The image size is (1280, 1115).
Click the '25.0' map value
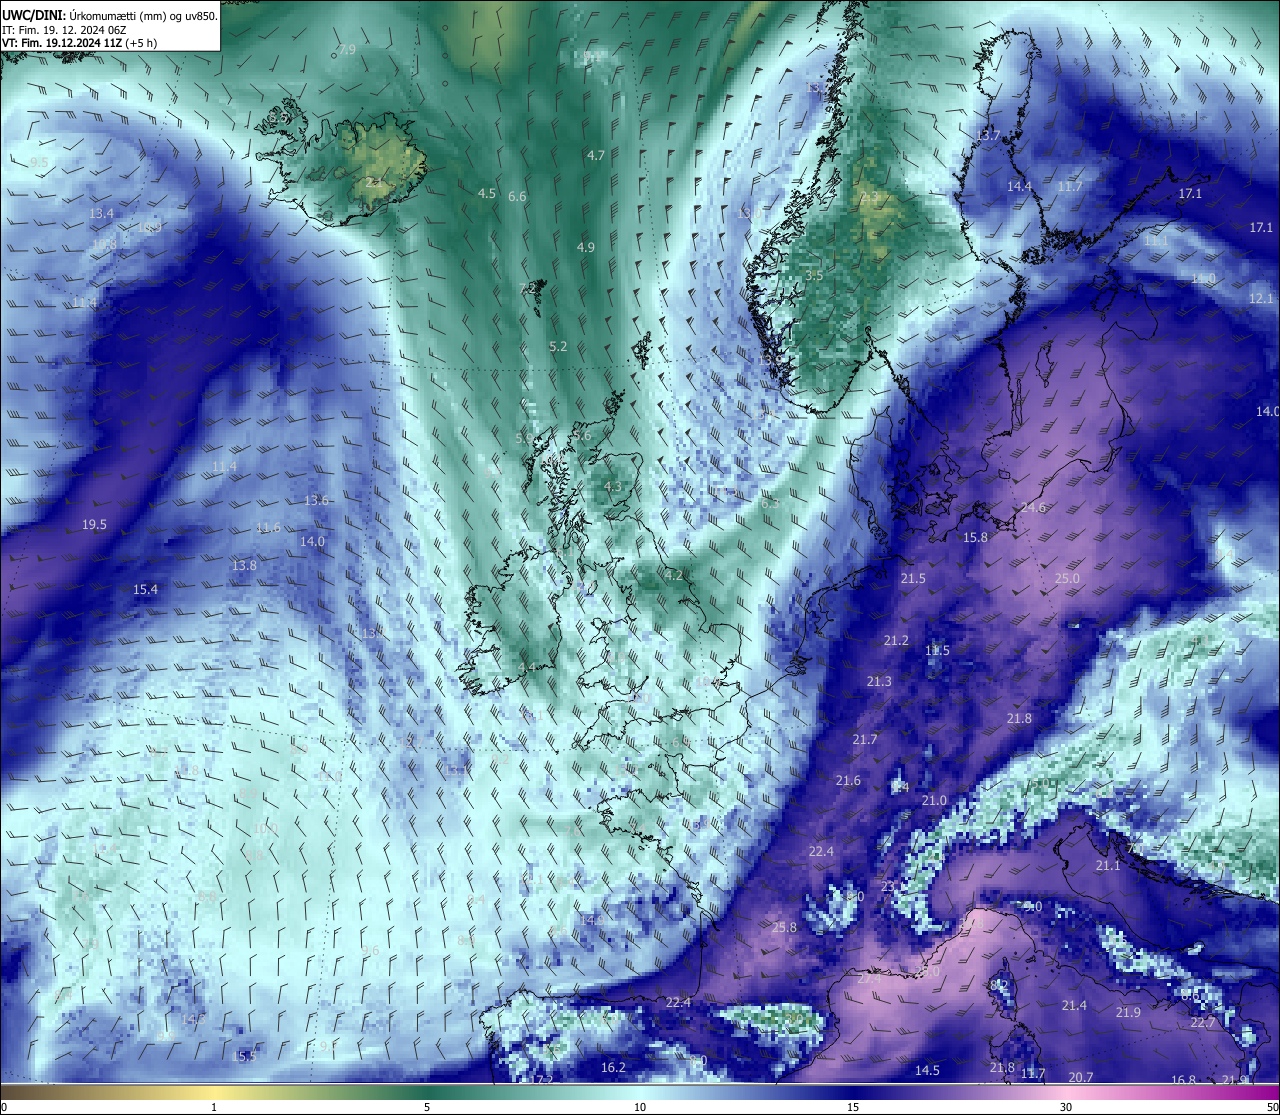1067,579
